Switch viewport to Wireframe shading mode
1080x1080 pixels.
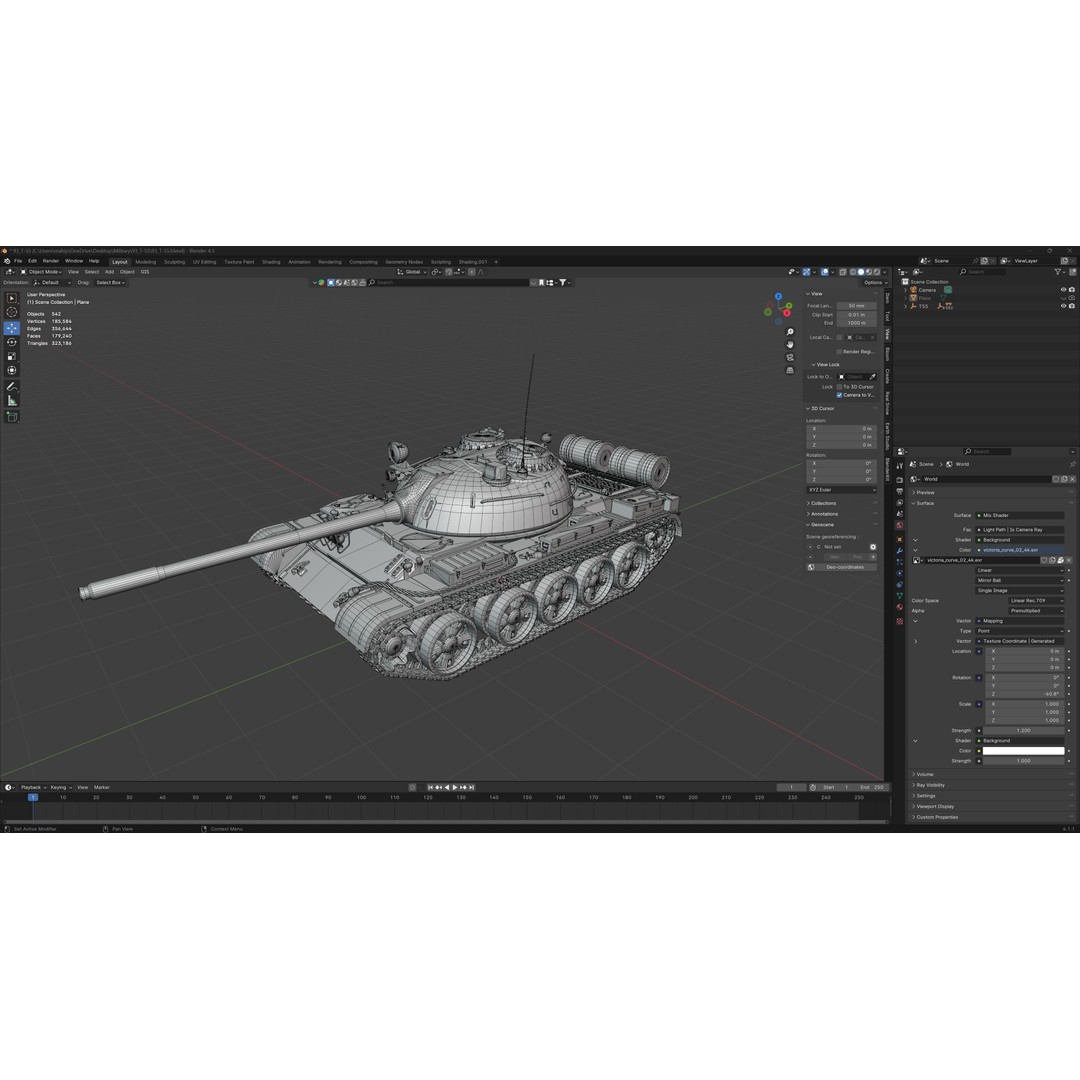pyautogui.click(x=853, y=272)
